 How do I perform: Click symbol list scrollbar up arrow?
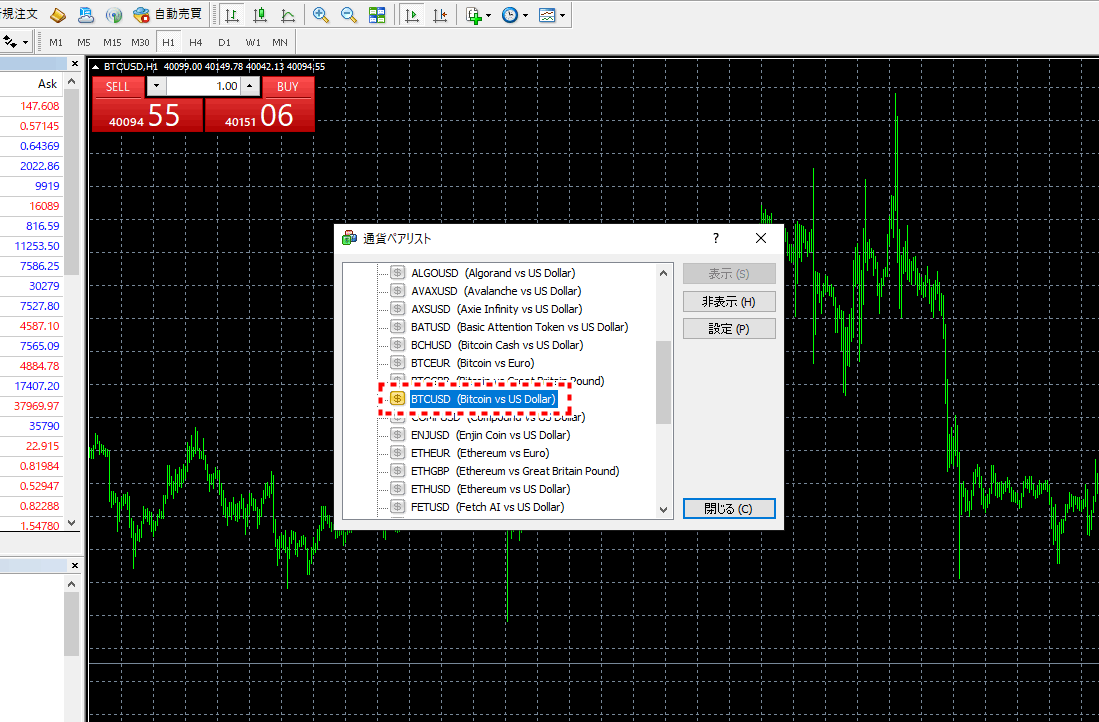point(664,273)
